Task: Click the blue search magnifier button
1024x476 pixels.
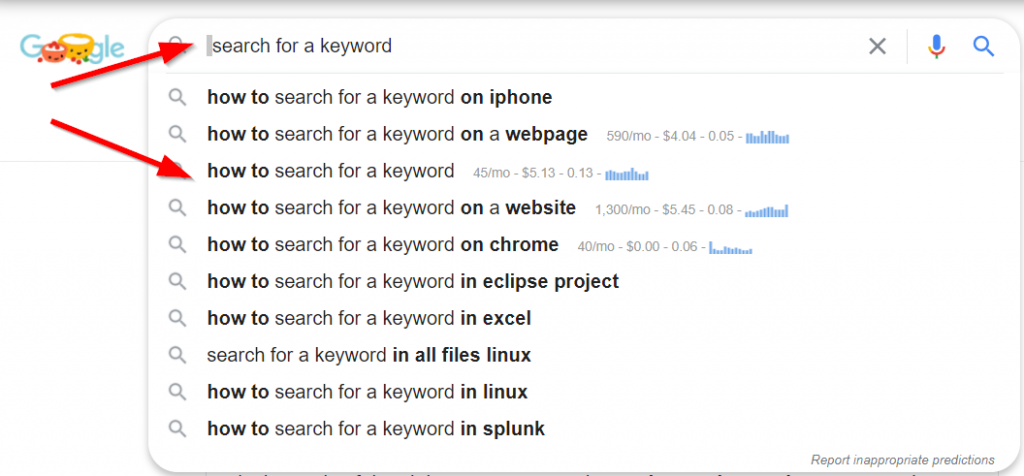Action: [x=984, y=46]
